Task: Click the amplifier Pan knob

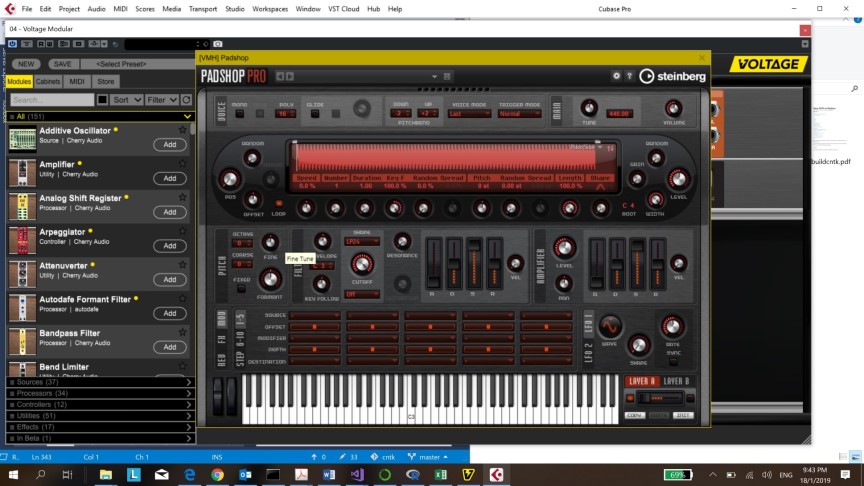Action: pyautogui.click(x=563, y=283)
